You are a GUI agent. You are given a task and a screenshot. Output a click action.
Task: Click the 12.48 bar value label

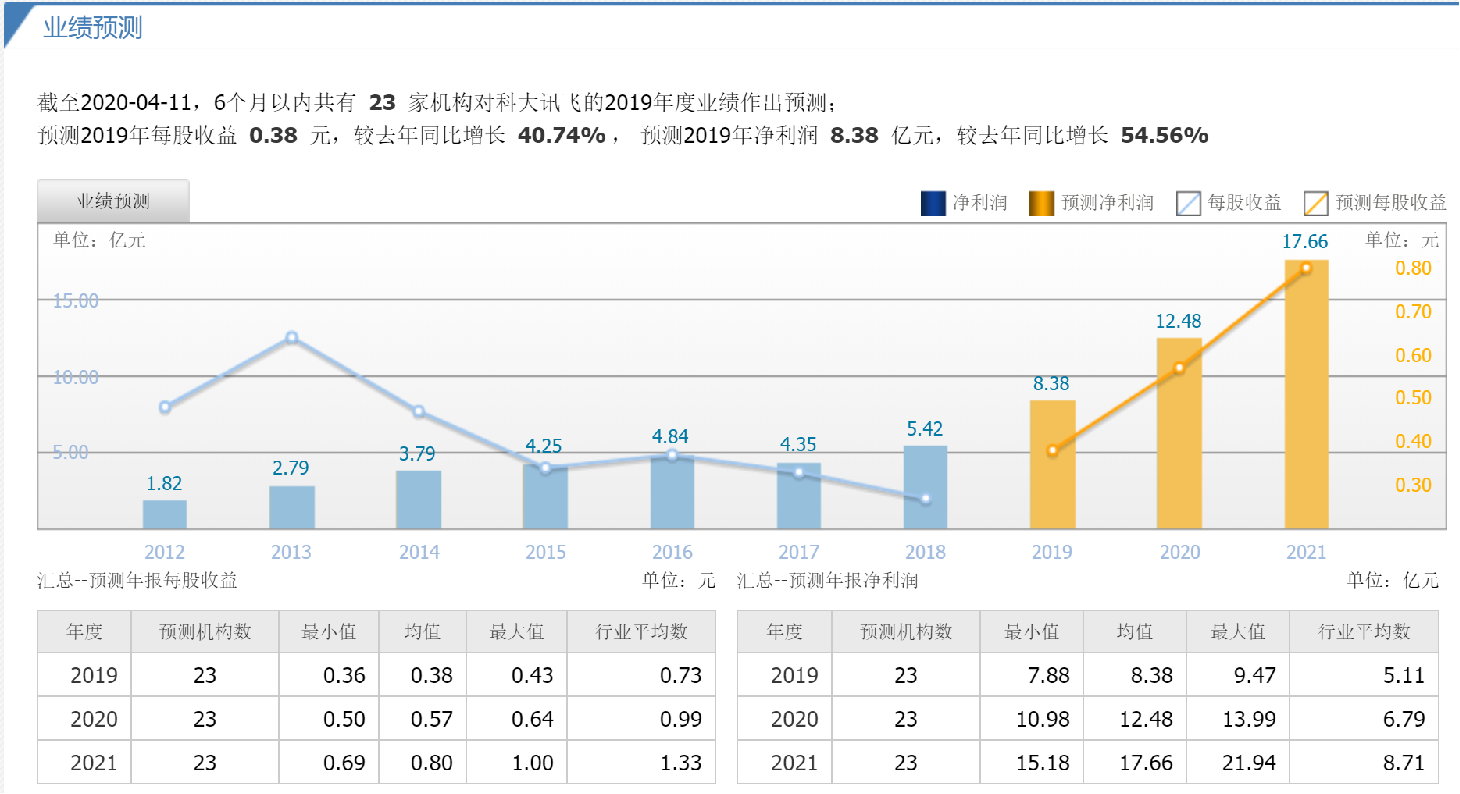coord(1179,321)
